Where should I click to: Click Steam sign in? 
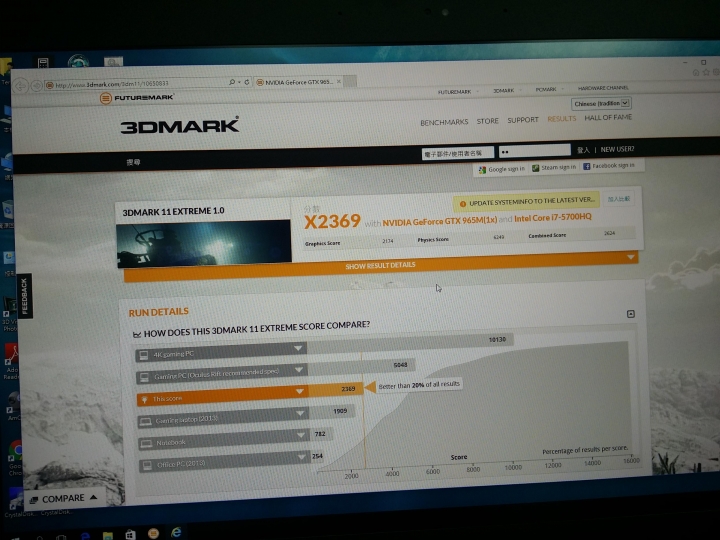coord(554,167)
